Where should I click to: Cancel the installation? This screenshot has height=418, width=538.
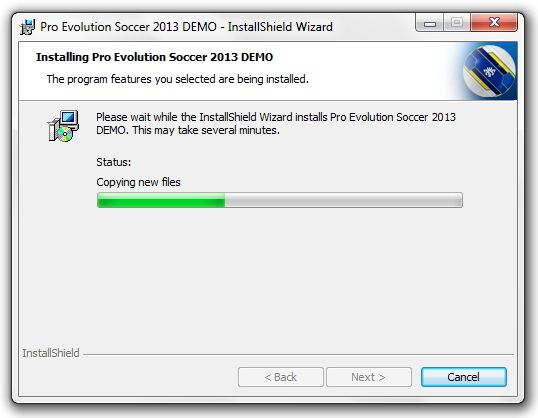pos(464,377)
